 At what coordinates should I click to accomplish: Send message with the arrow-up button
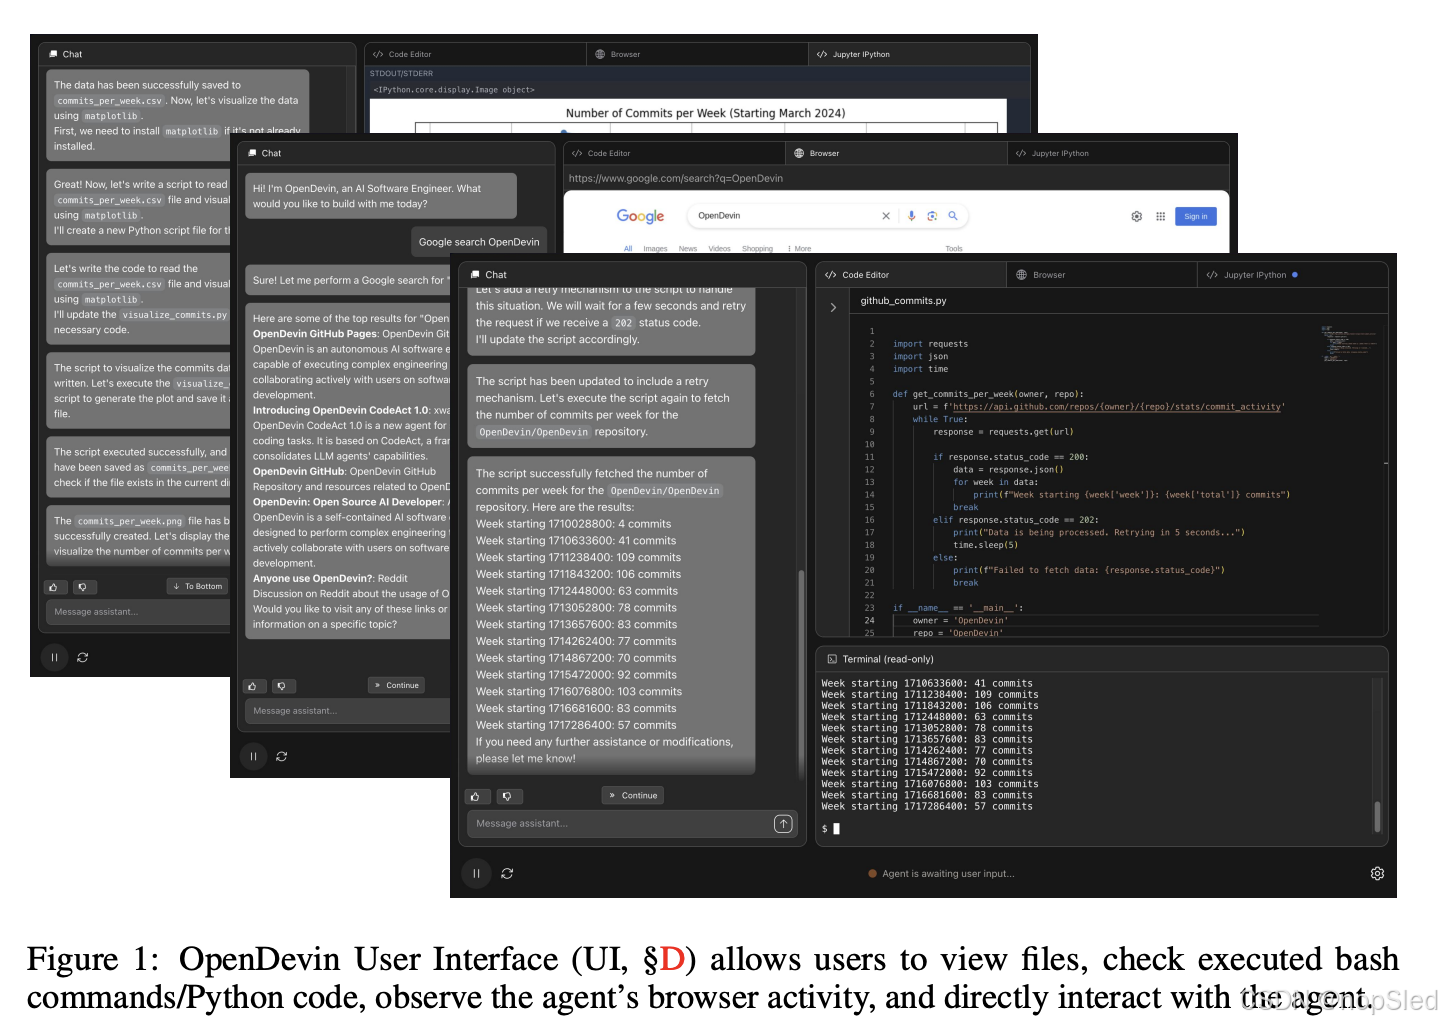click(783, 823)
